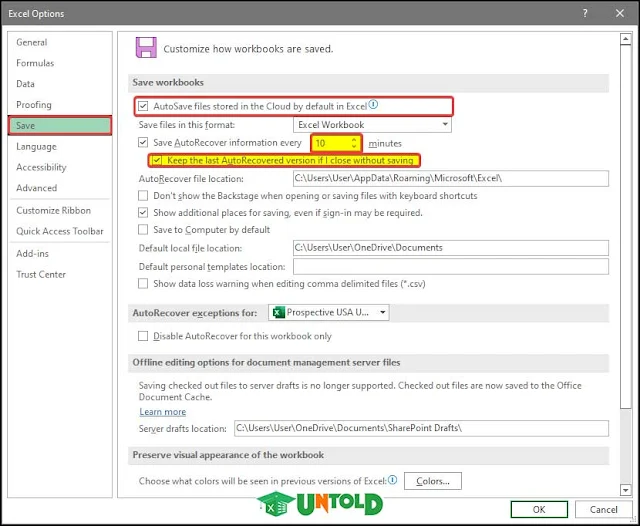This screenshot has width=640, height=526.
Task: Click the Default personal templates location field
Action: [x=451, y=266]
